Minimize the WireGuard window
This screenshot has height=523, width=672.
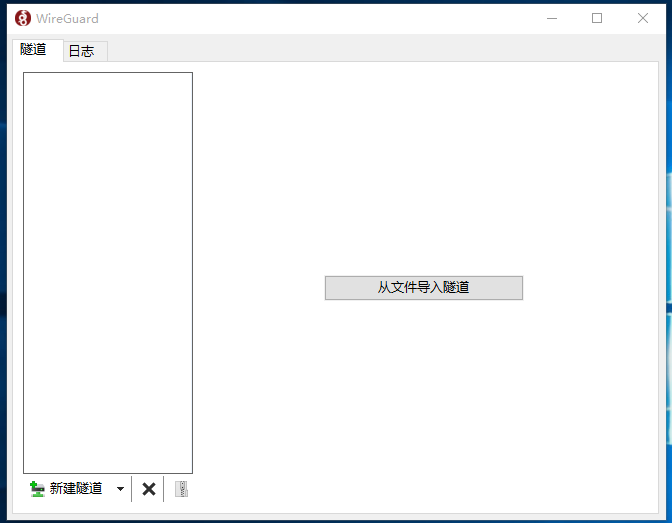(x=552, y=18)
